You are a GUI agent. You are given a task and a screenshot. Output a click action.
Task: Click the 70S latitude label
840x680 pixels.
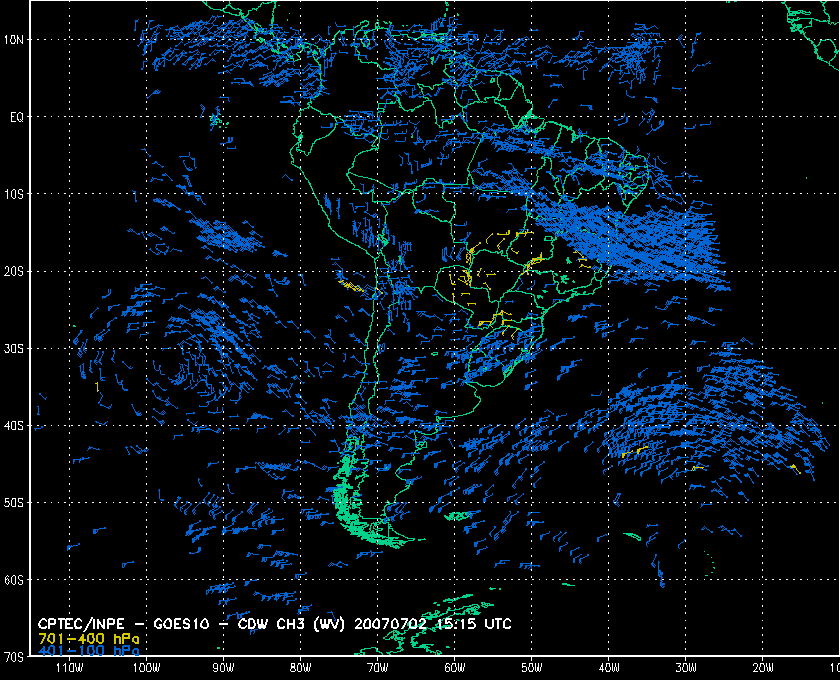coord(14,657)
